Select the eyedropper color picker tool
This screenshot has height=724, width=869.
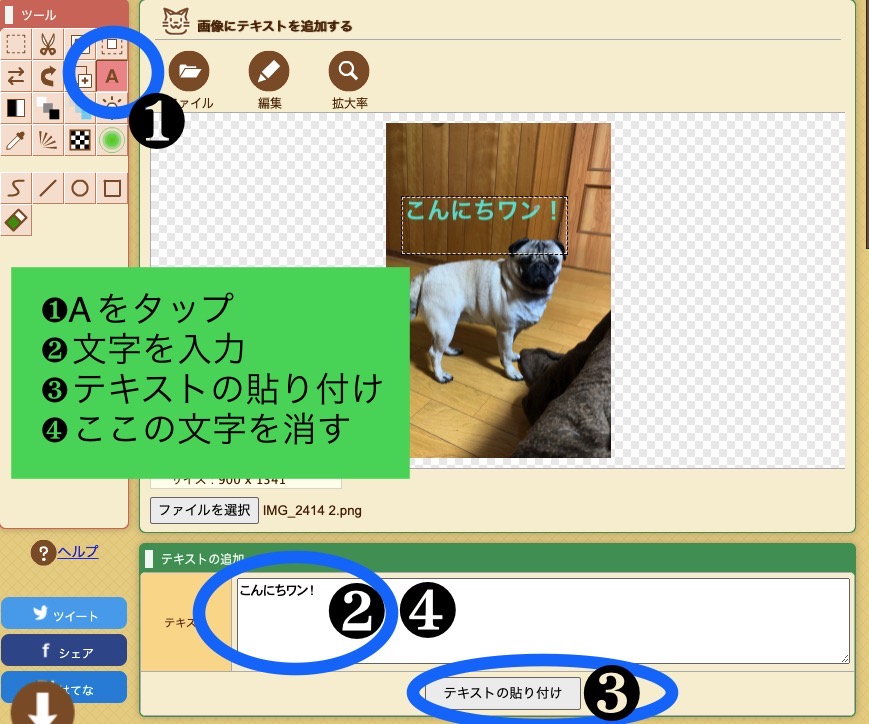point(16,140)
